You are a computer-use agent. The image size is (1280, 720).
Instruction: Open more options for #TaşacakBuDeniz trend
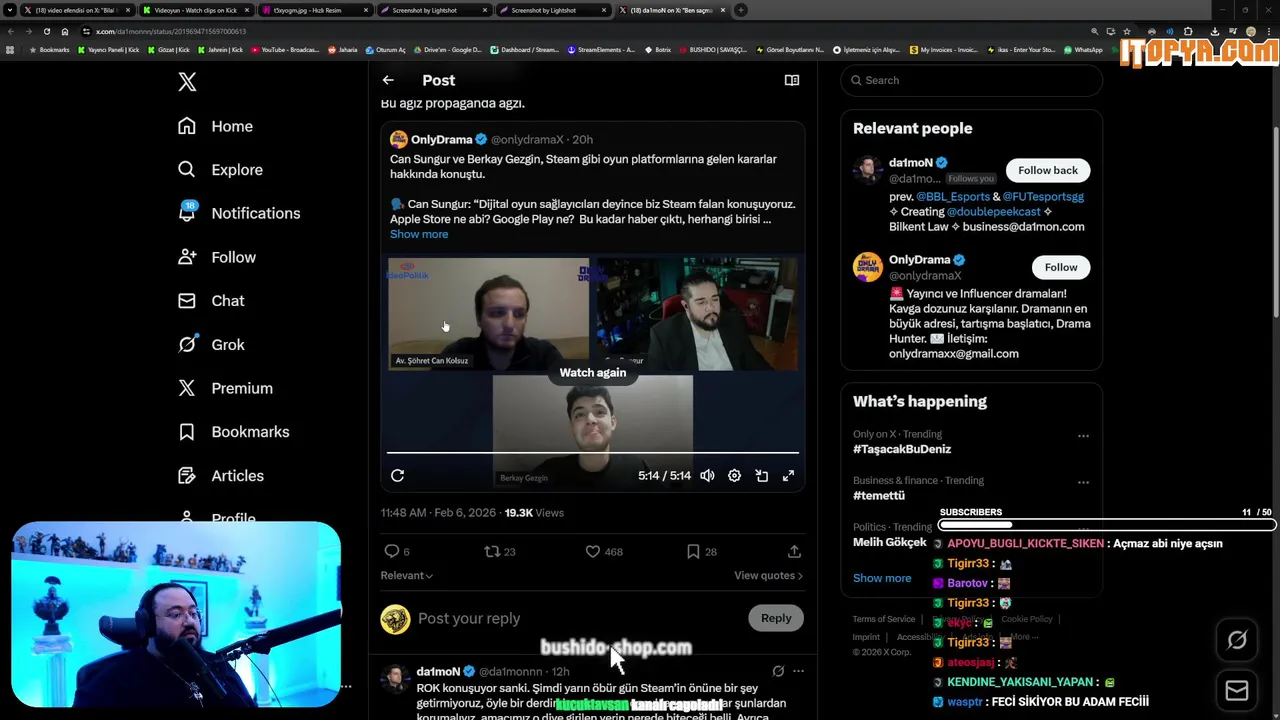1083,436
